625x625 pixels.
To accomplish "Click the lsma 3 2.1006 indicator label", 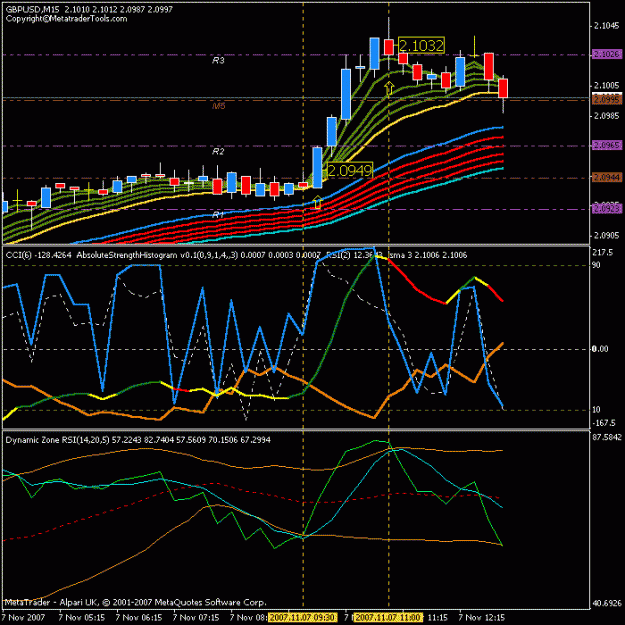I will (x=427, y=255).
